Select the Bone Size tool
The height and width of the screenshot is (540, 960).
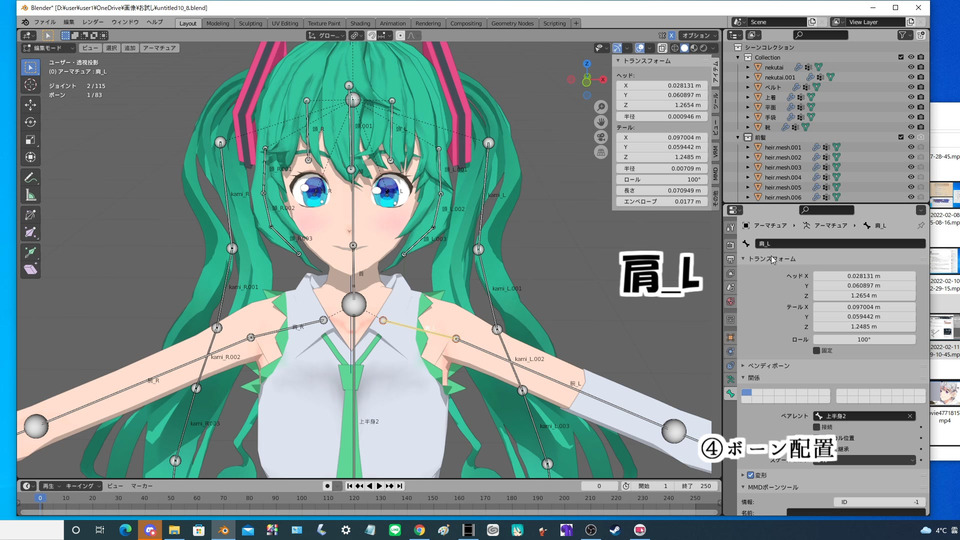tap(30, 233)
